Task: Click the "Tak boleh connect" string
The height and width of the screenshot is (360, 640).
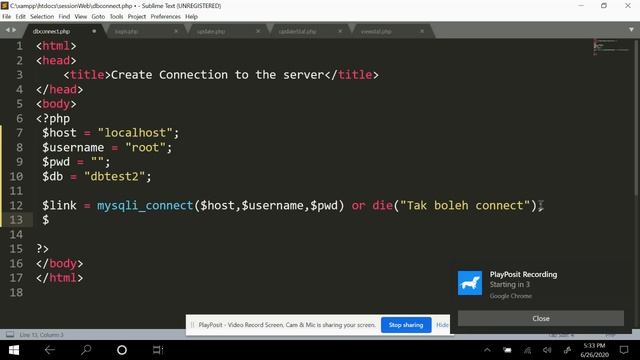Action: pos(465,205)
